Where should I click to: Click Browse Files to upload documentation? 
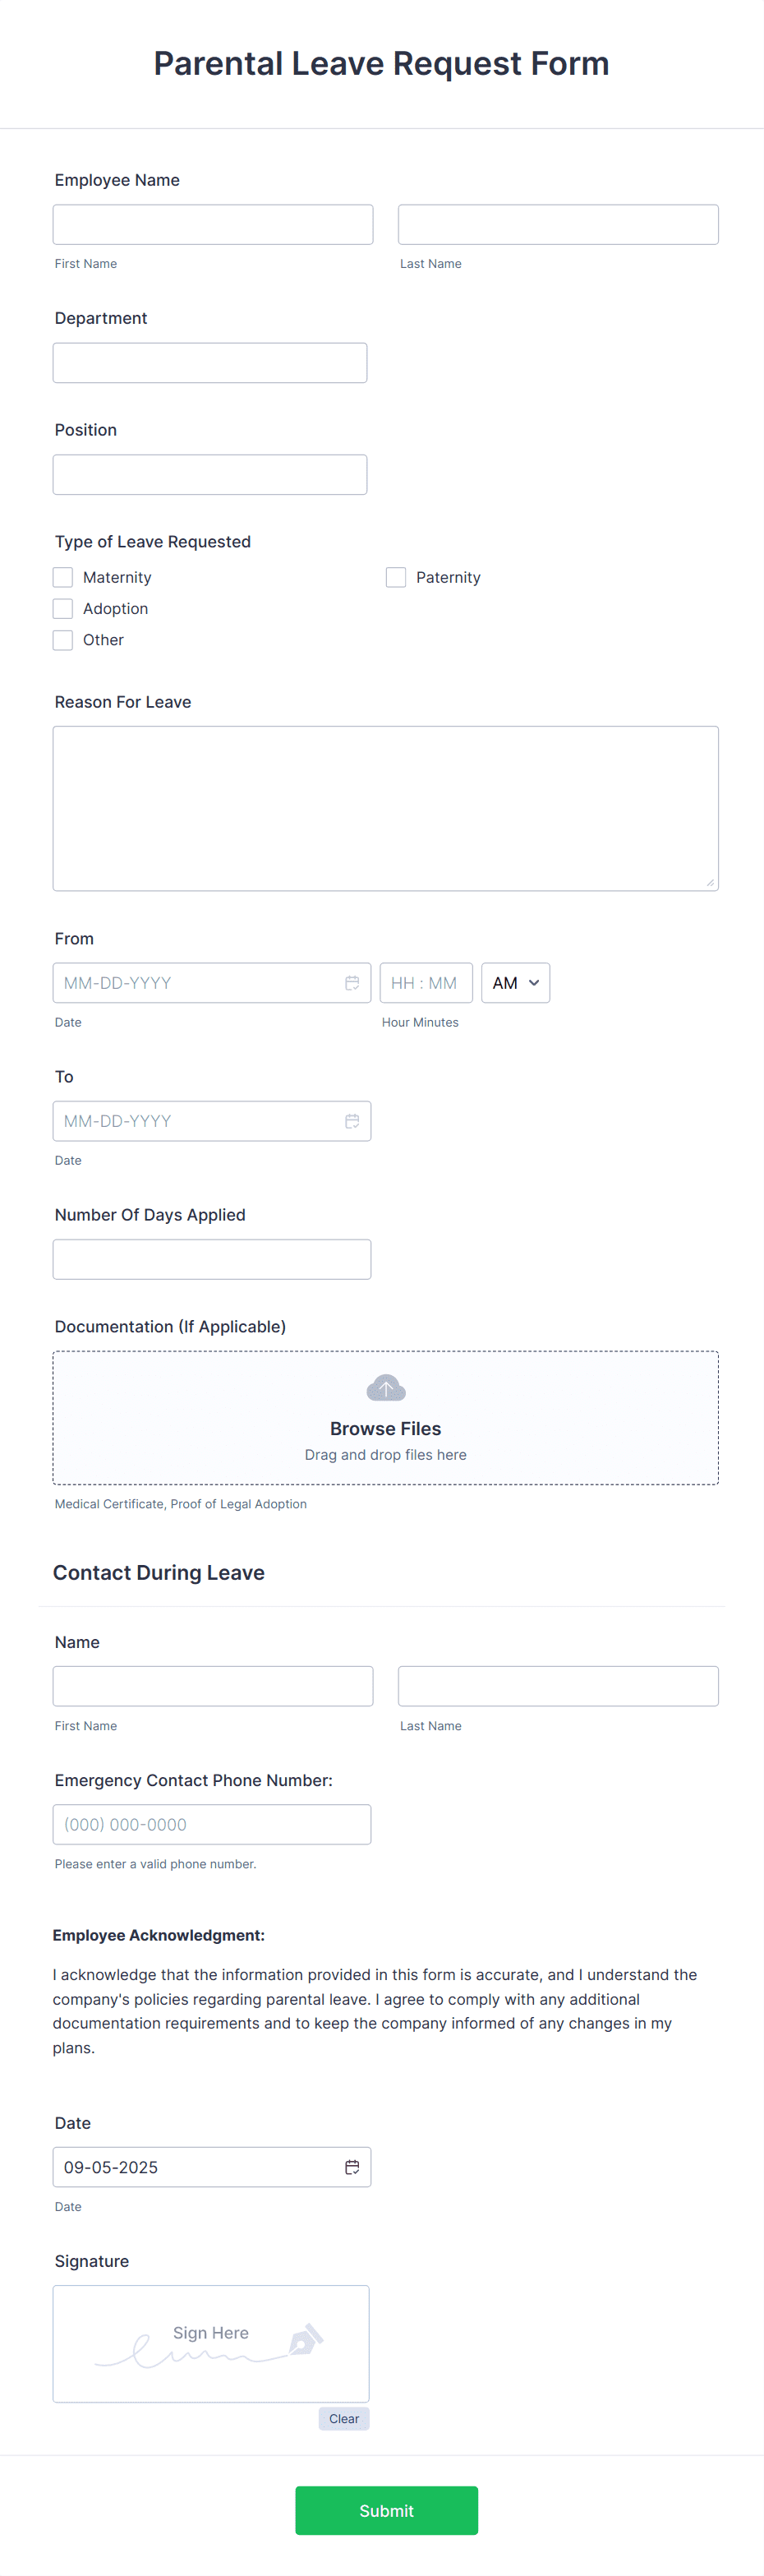pyautogui.click(x=385, y=1428)
